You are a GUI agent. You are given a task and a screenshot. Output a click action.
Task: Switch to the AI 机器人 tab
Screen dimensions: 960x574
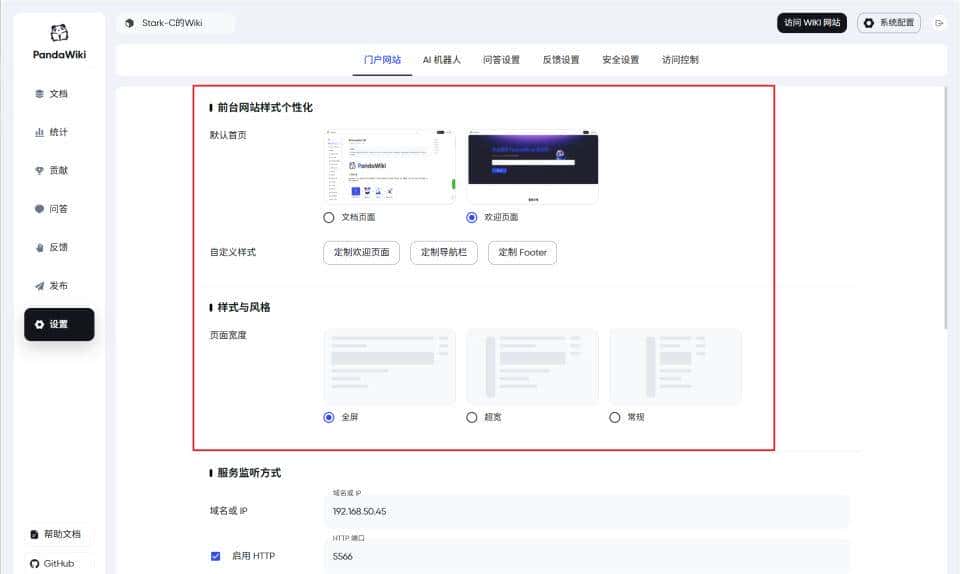tap(441, 60)
